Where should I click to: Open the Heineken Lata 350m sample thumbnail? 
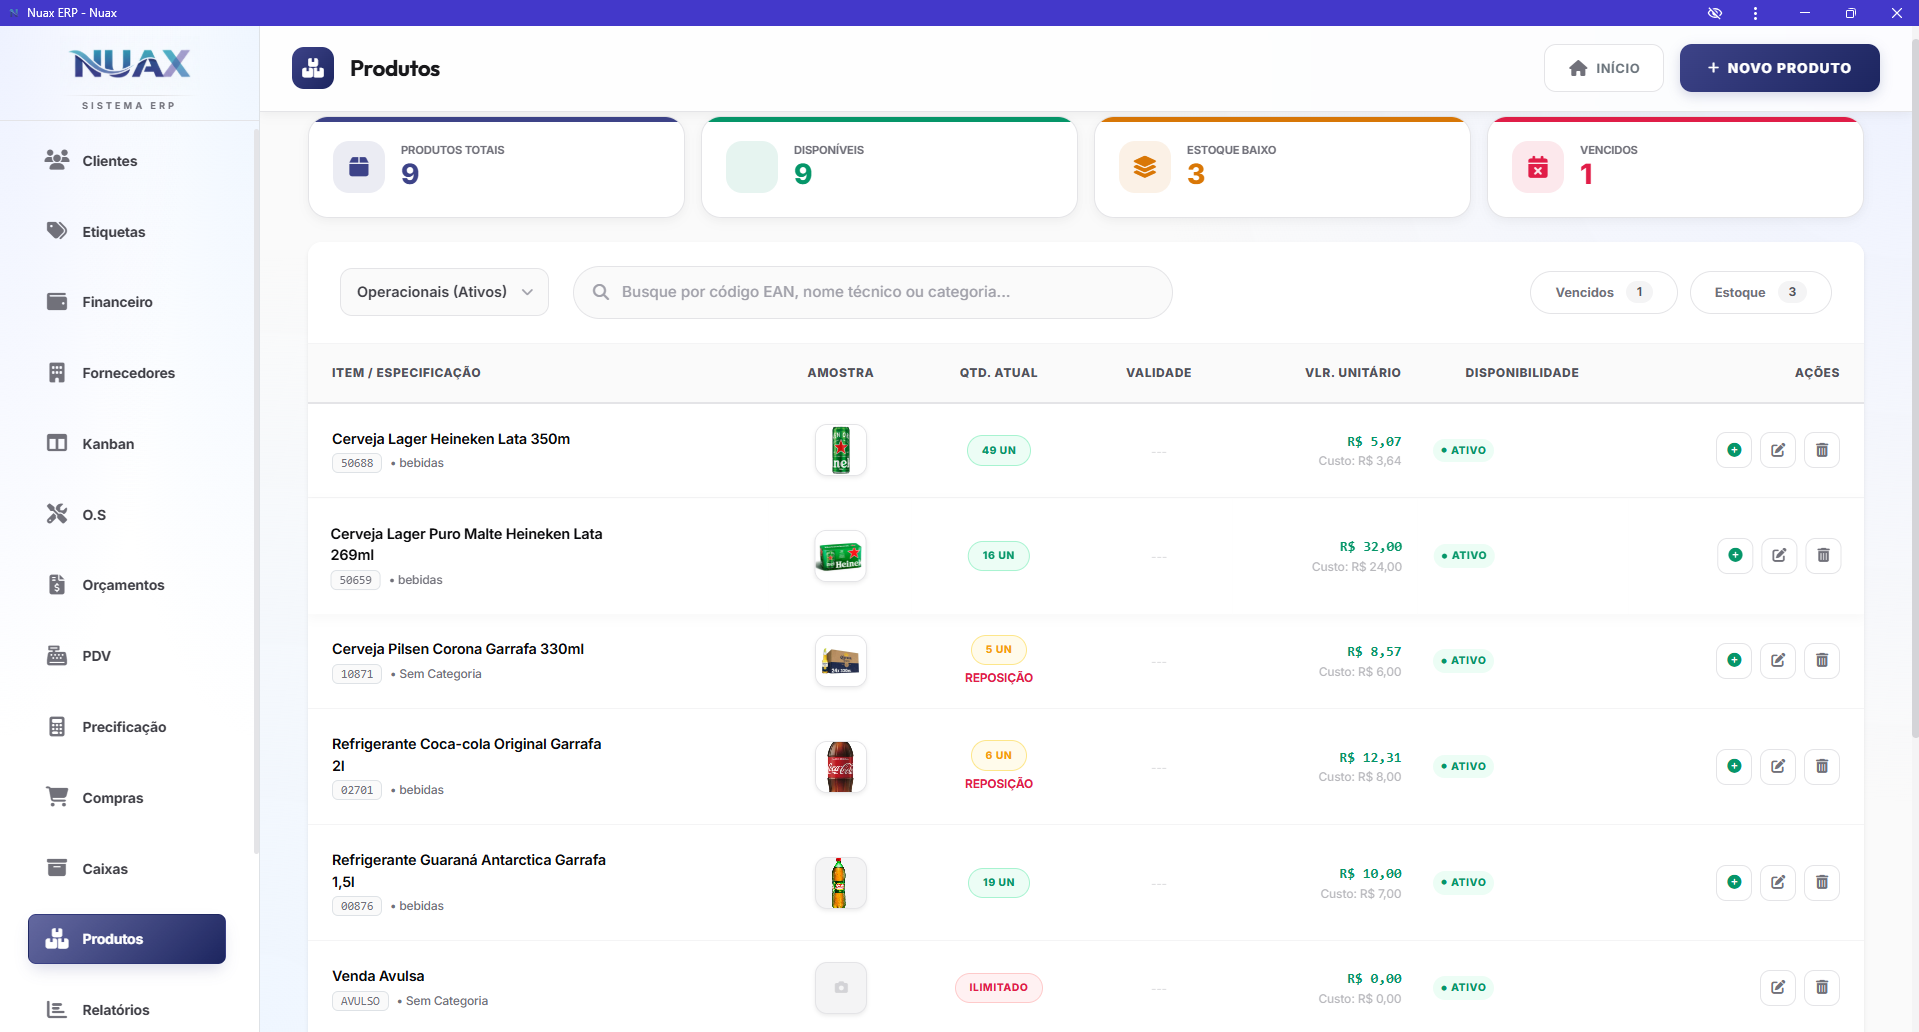(841, 450)
